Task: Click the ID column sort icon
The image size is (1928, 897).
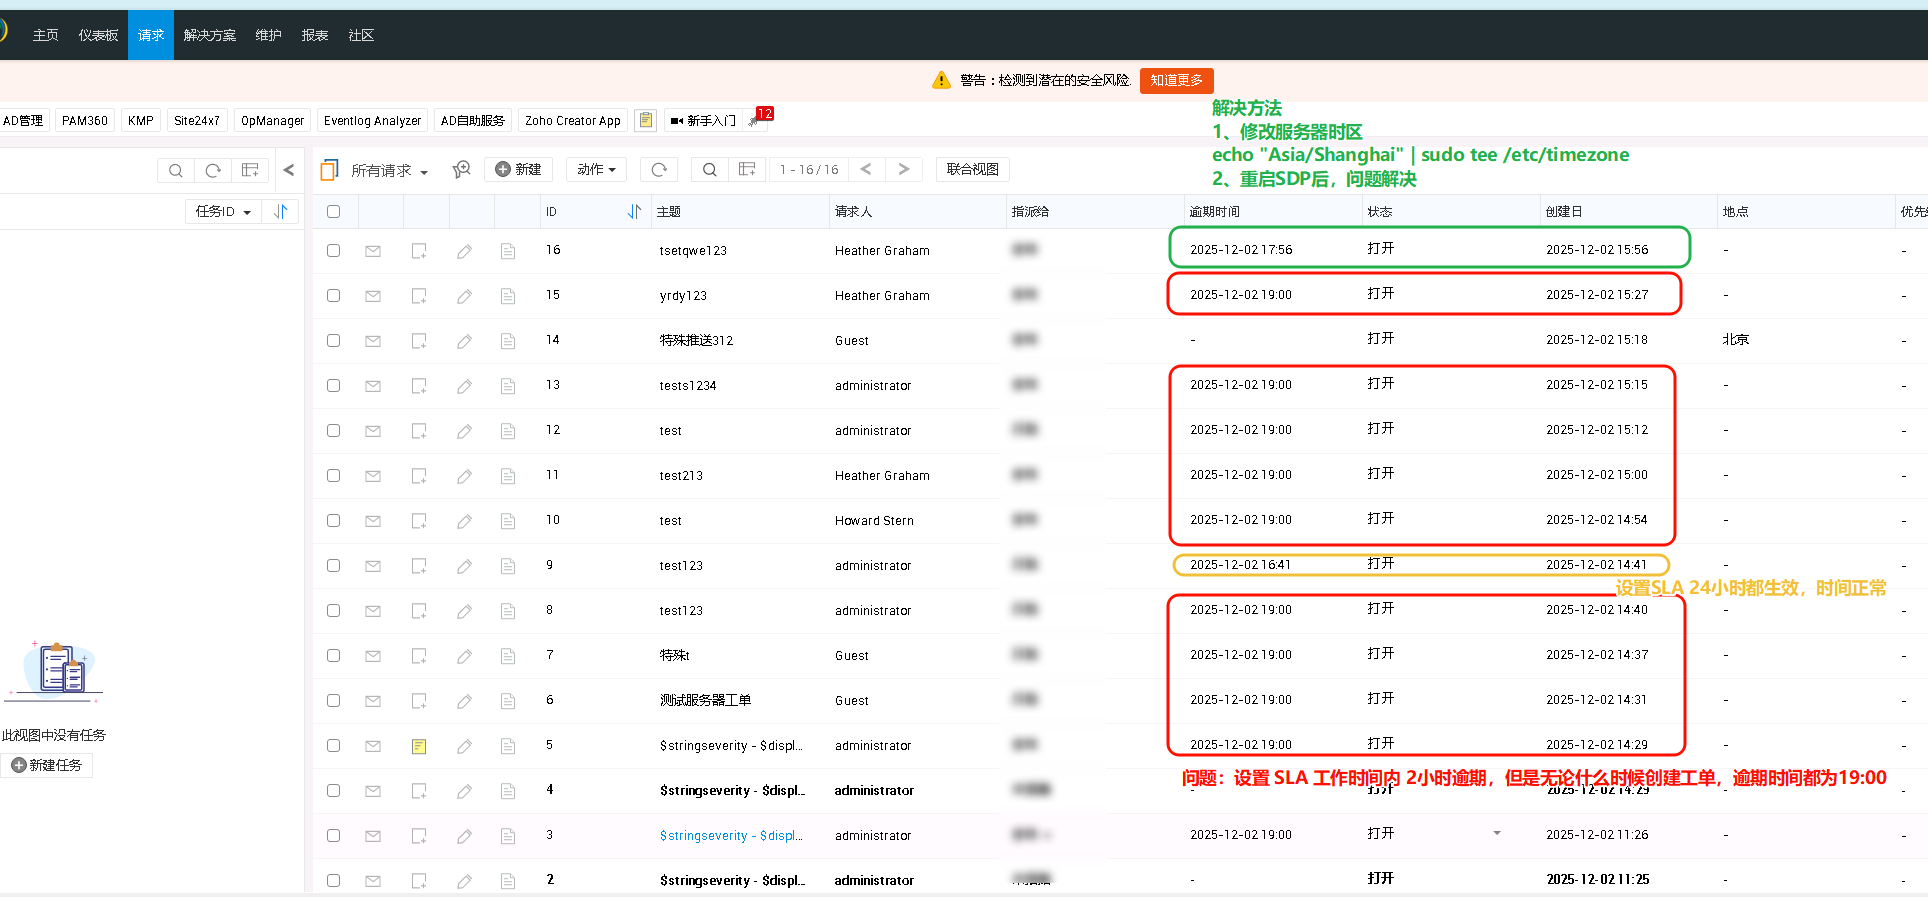Action: click(634, 212)
